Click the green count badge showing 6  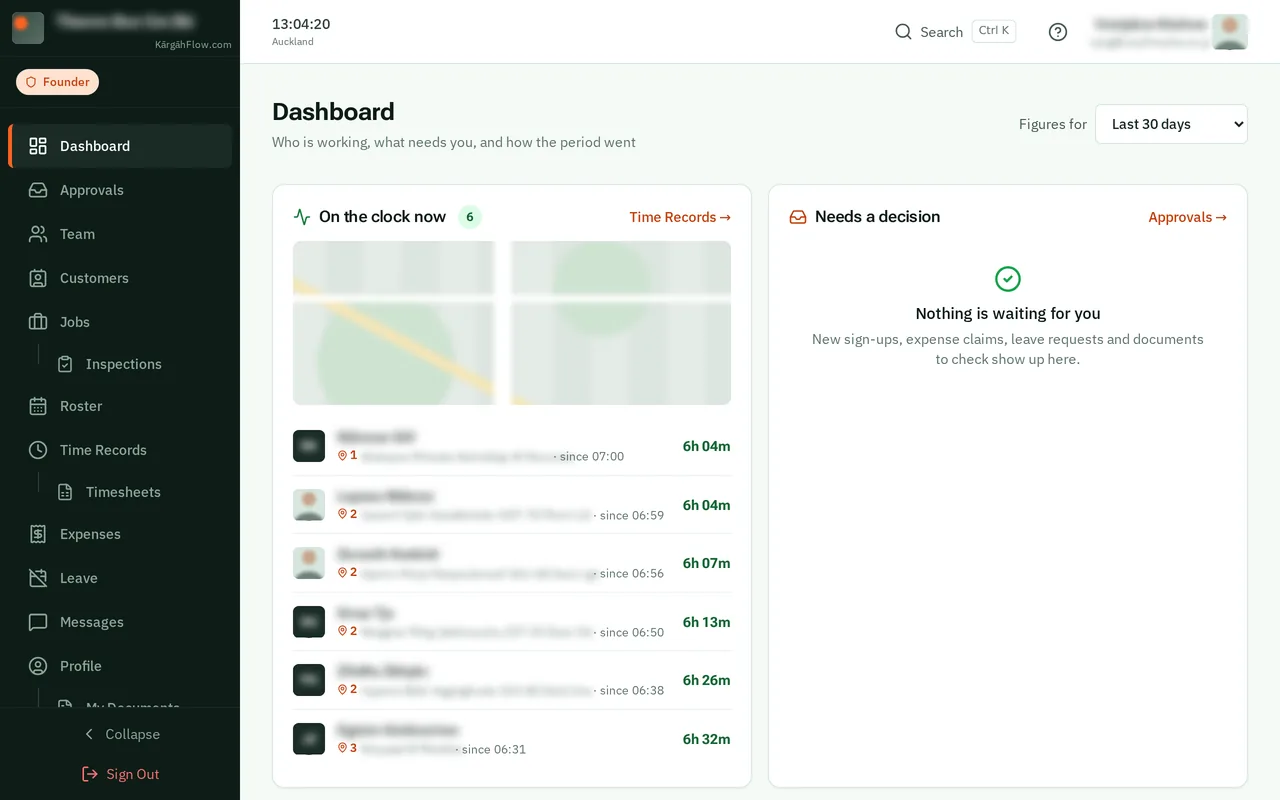[x=470, y=217]
